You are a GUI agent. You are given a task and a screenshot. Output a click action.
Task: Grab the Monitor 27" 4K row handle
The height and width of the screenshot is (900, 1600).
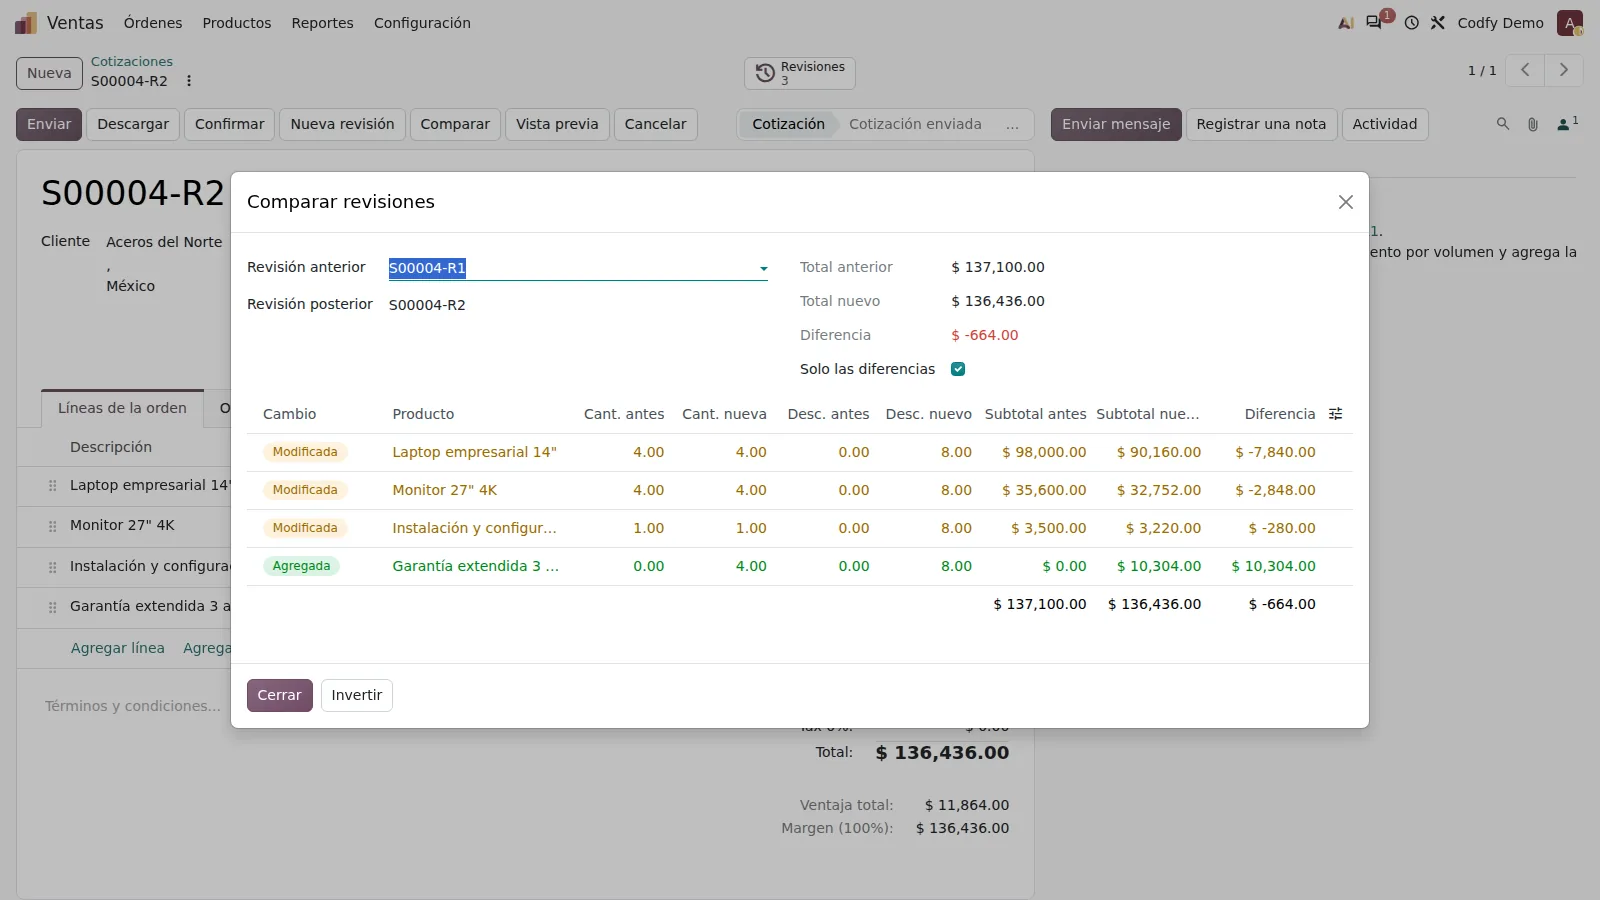[x=53, y=526]
